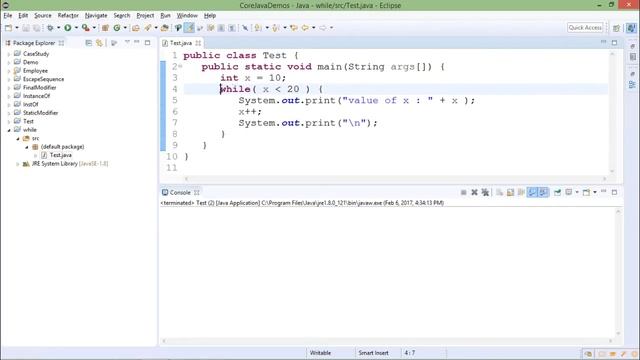This screenshot has height=360, width=640.
Task: Select the StaticModifier project
Action: [x=40, y=113]
